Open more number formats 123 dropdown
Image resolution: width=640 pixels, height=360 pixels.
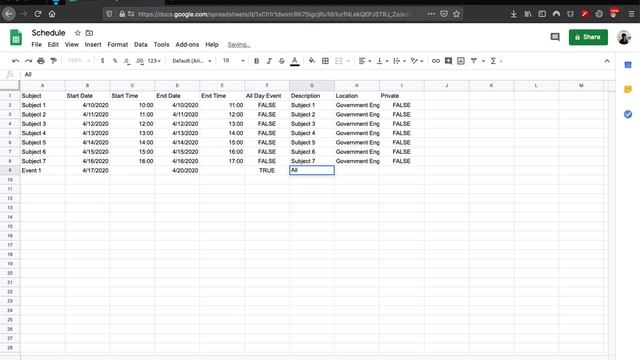point(154,61)
